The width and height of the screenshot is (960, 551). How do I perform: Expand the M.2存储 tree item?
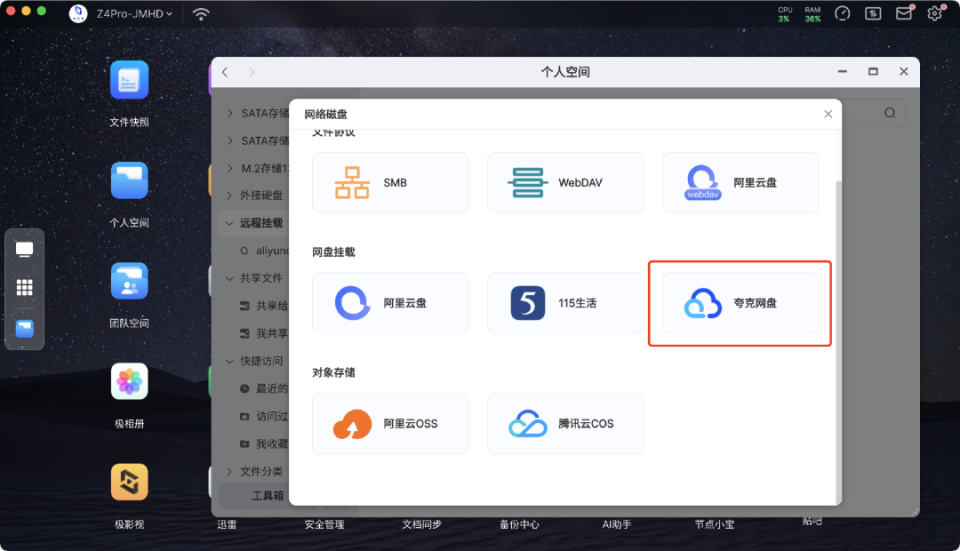(230, 168)
